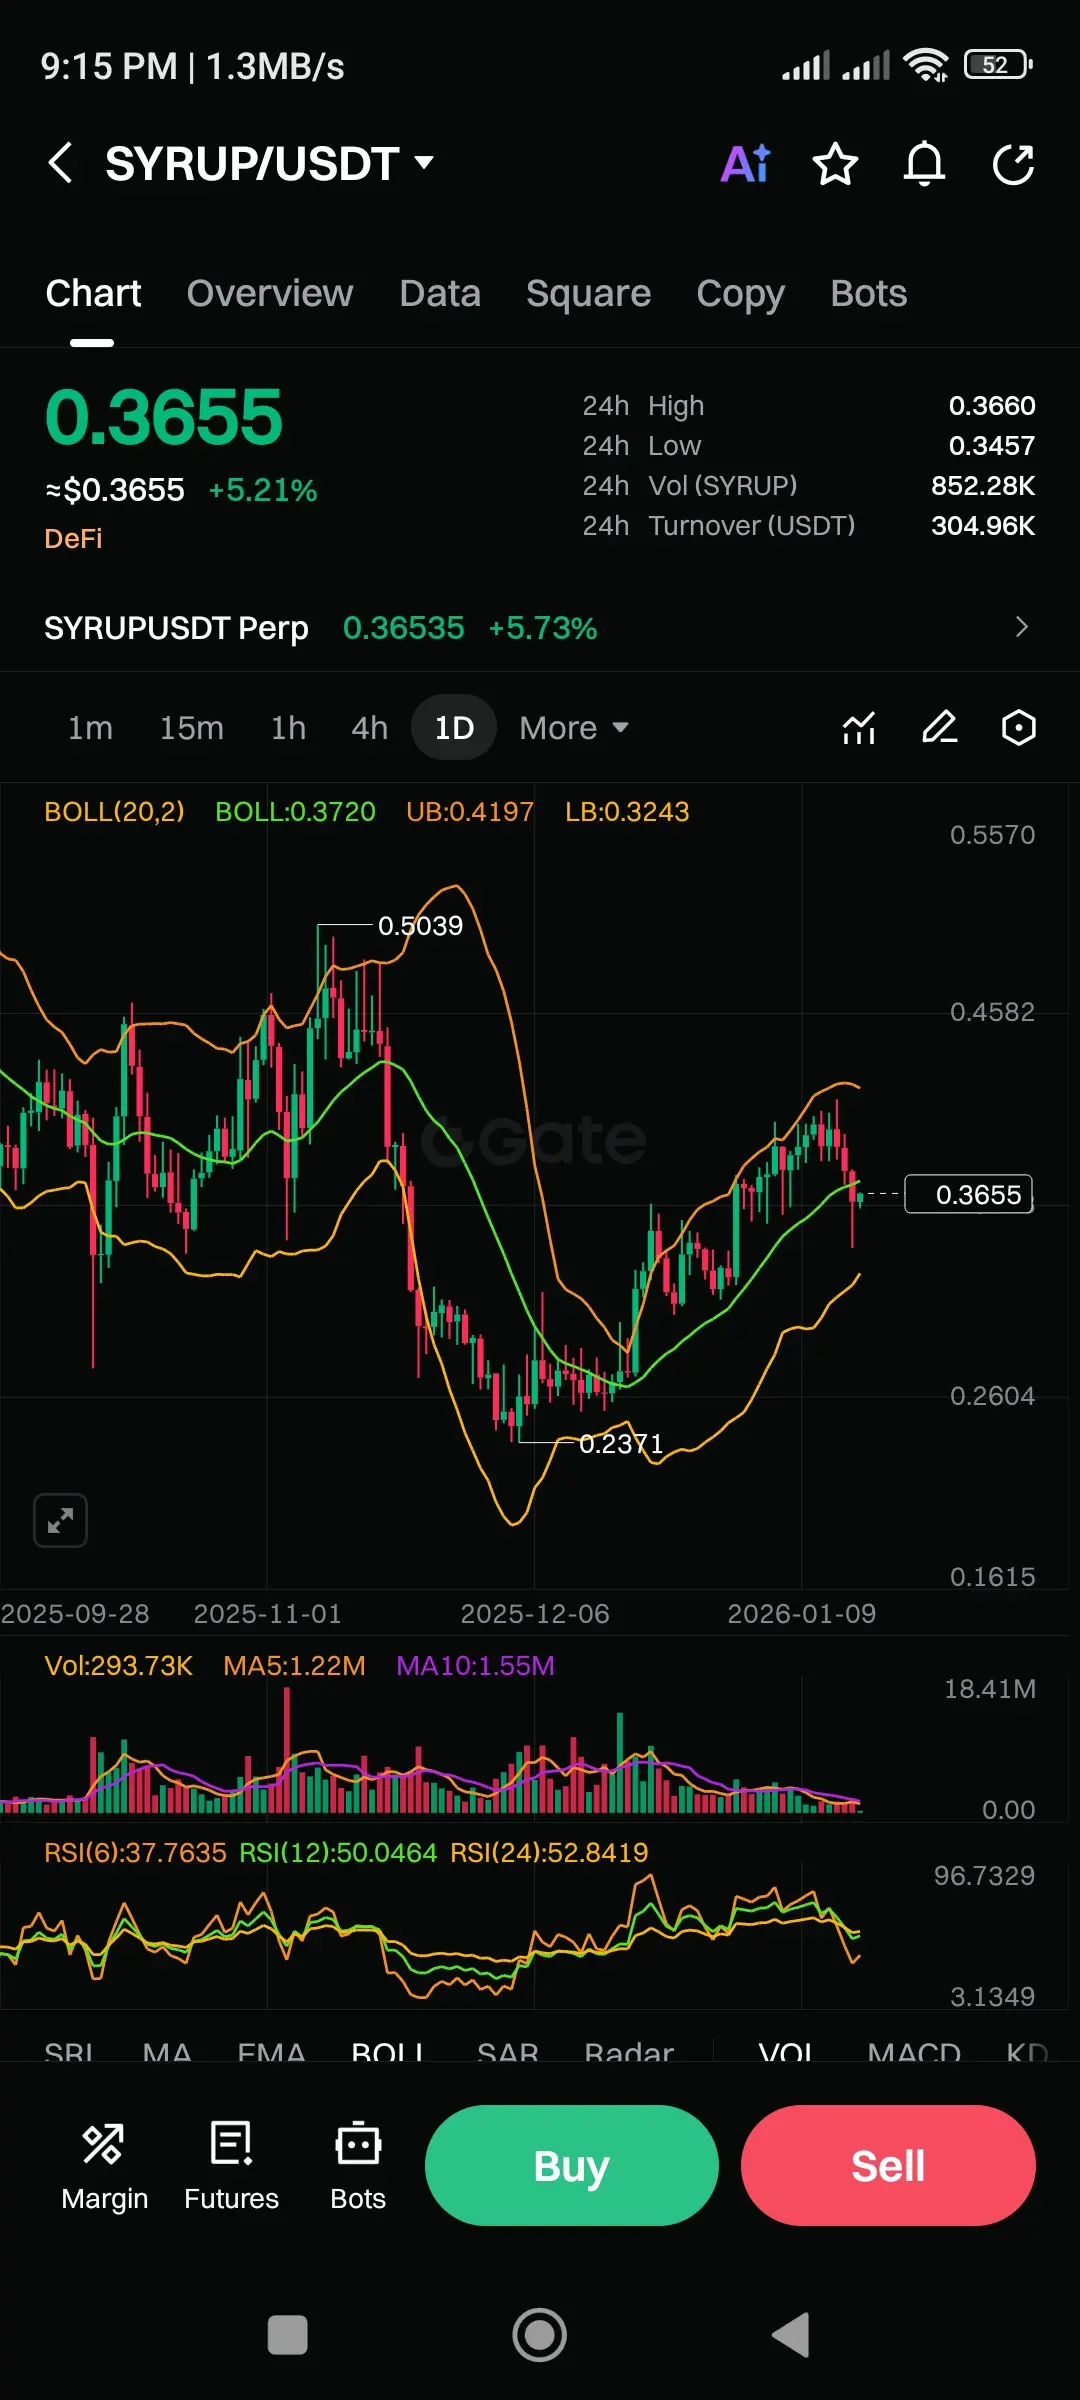Open the drawing pencil tool

(939, 727)
